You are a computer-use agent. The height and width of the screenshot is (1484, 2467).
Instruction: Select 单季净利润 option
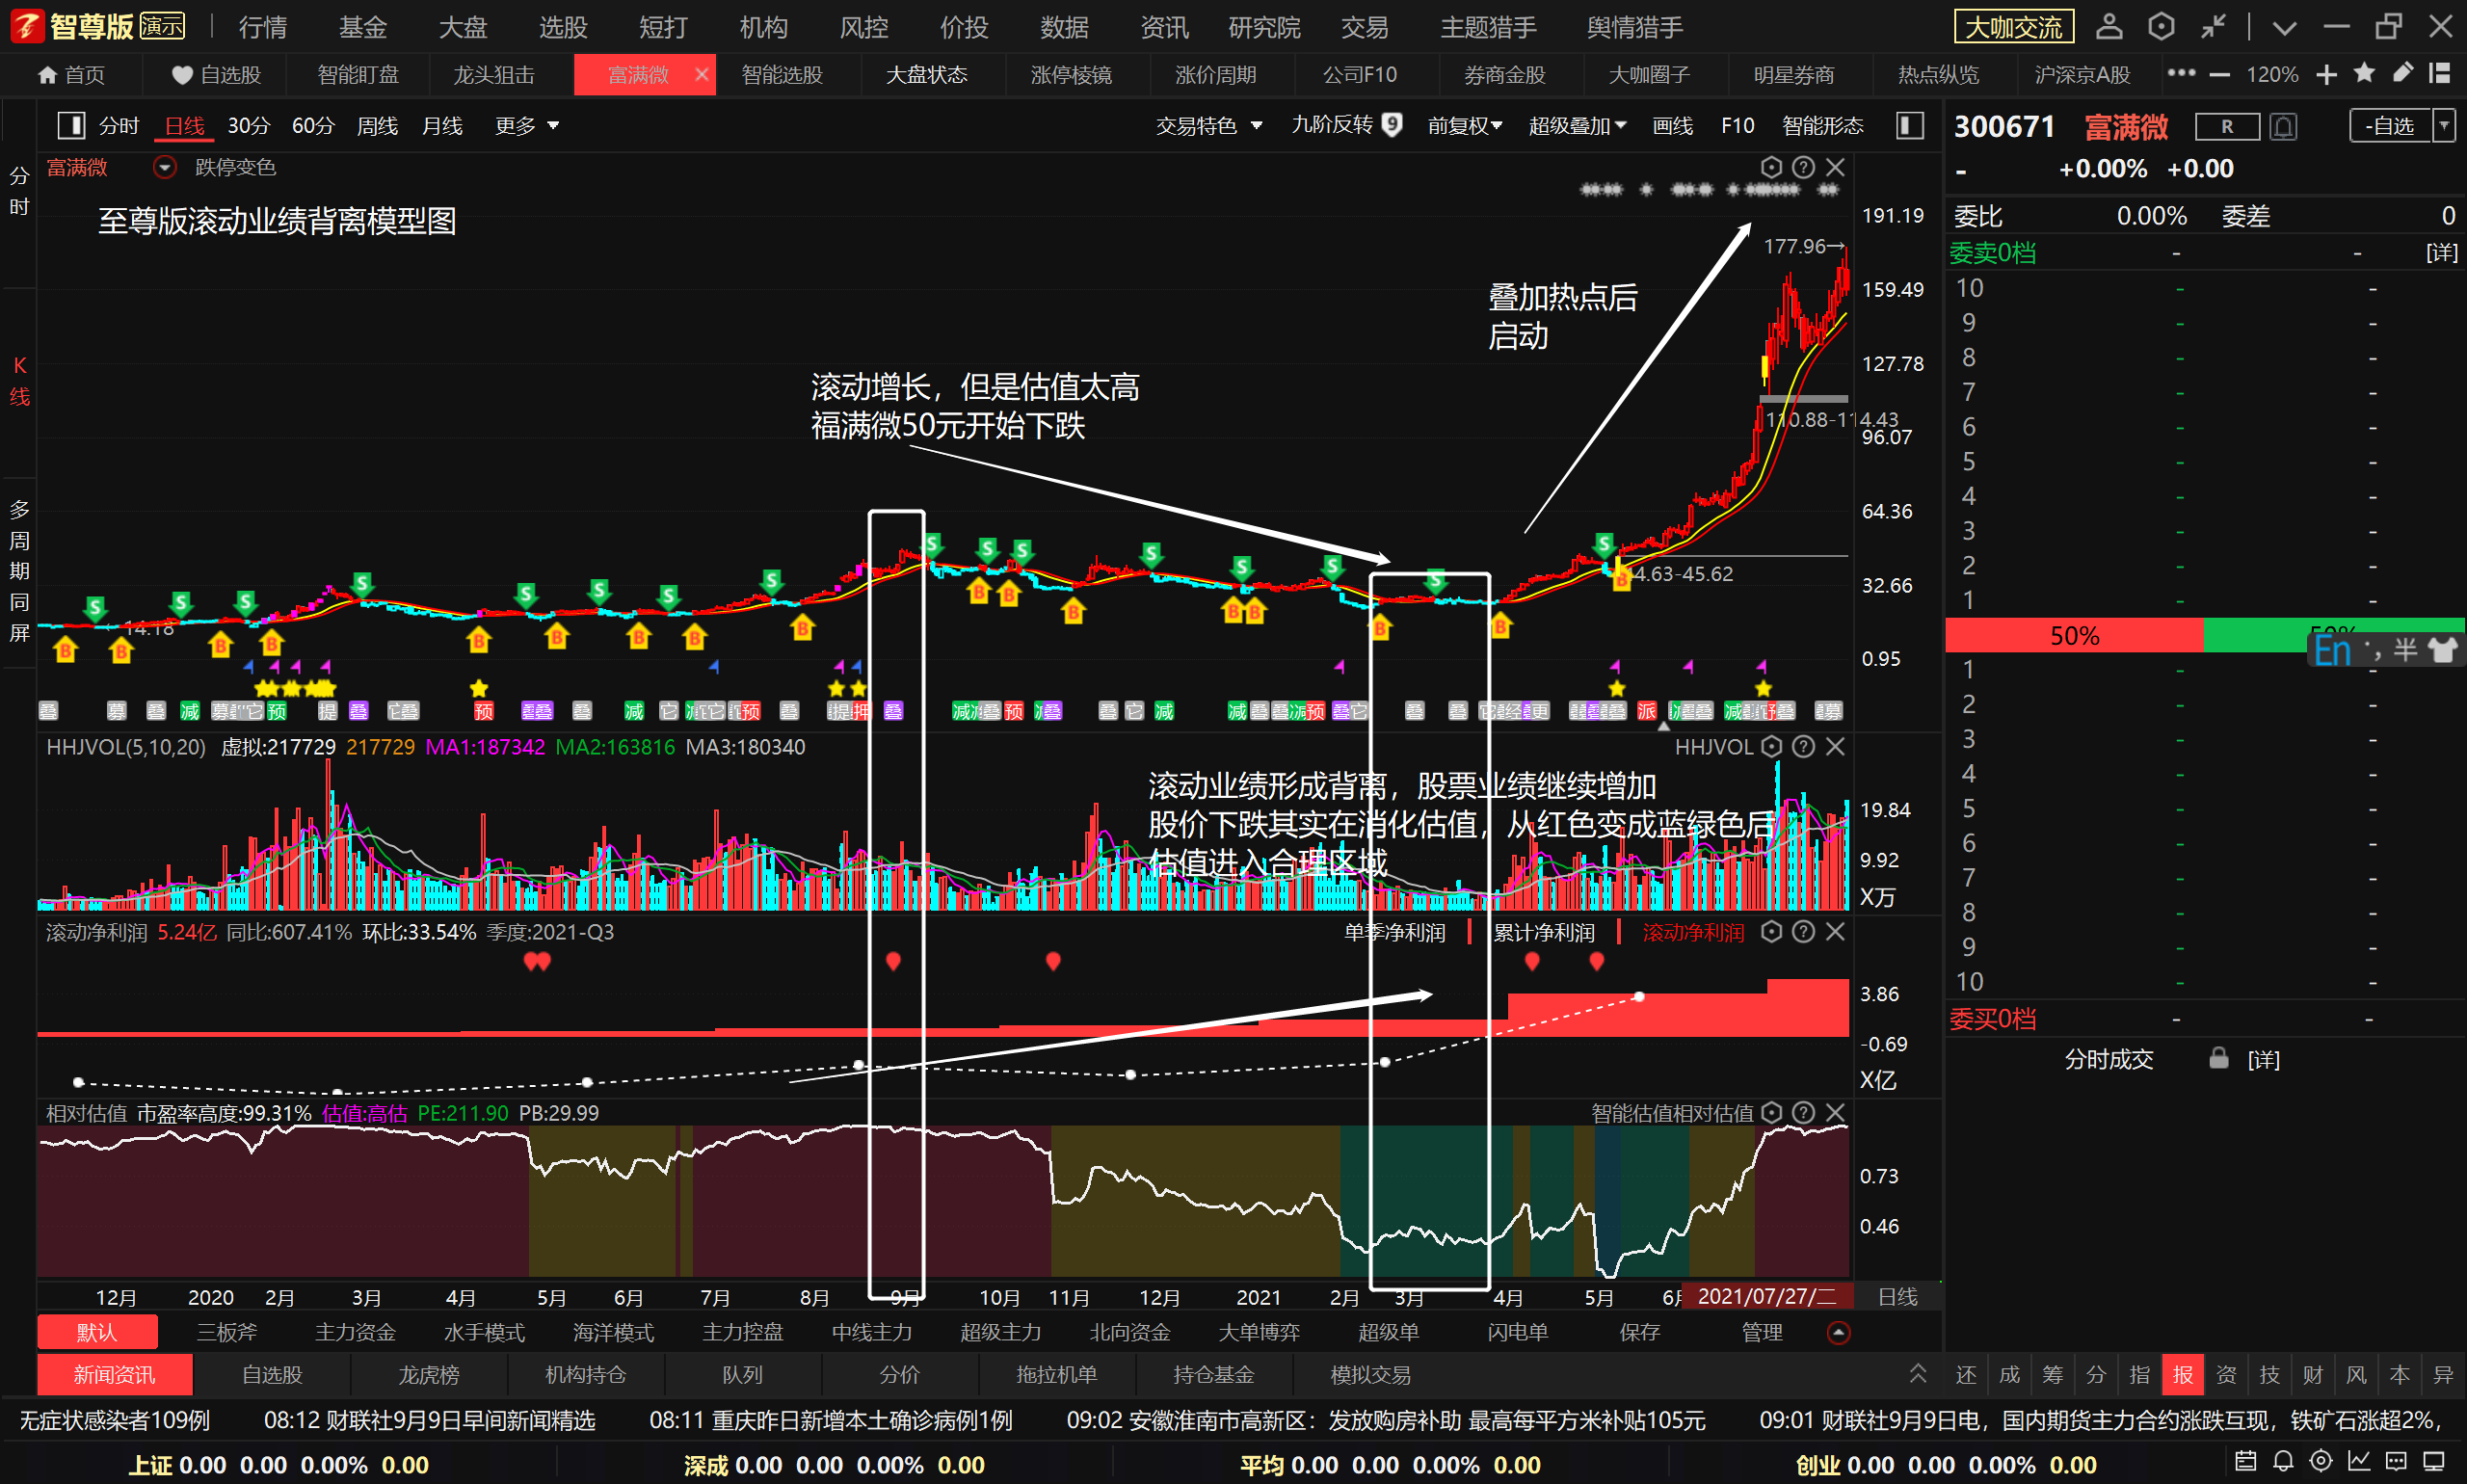[1394, 932]
